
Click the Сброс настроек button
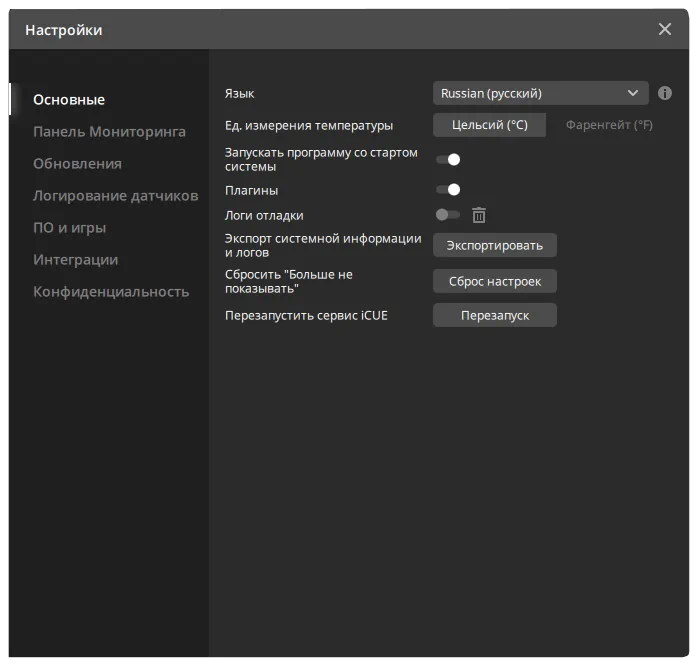point(494,281)
